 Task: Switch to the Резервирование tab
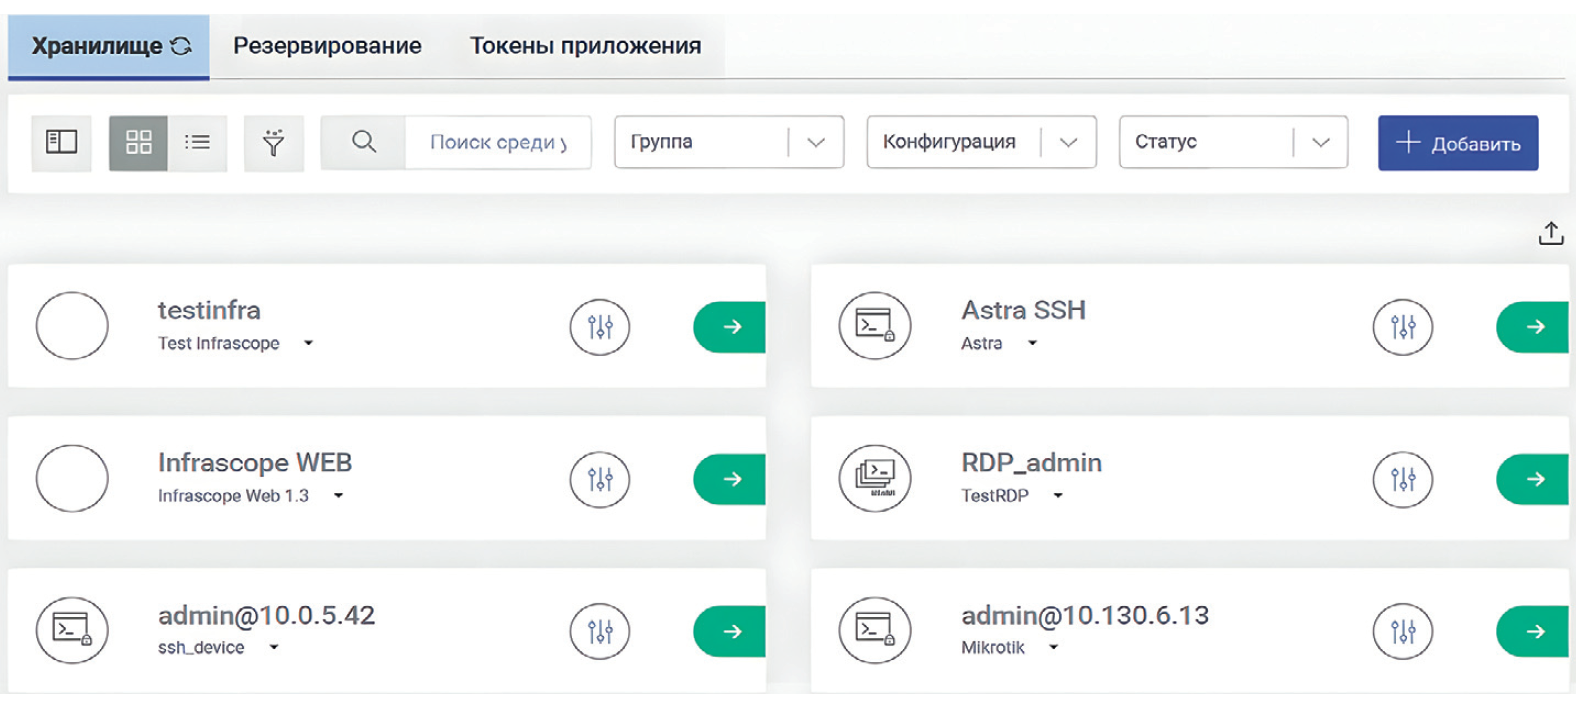tap(327, 46)
